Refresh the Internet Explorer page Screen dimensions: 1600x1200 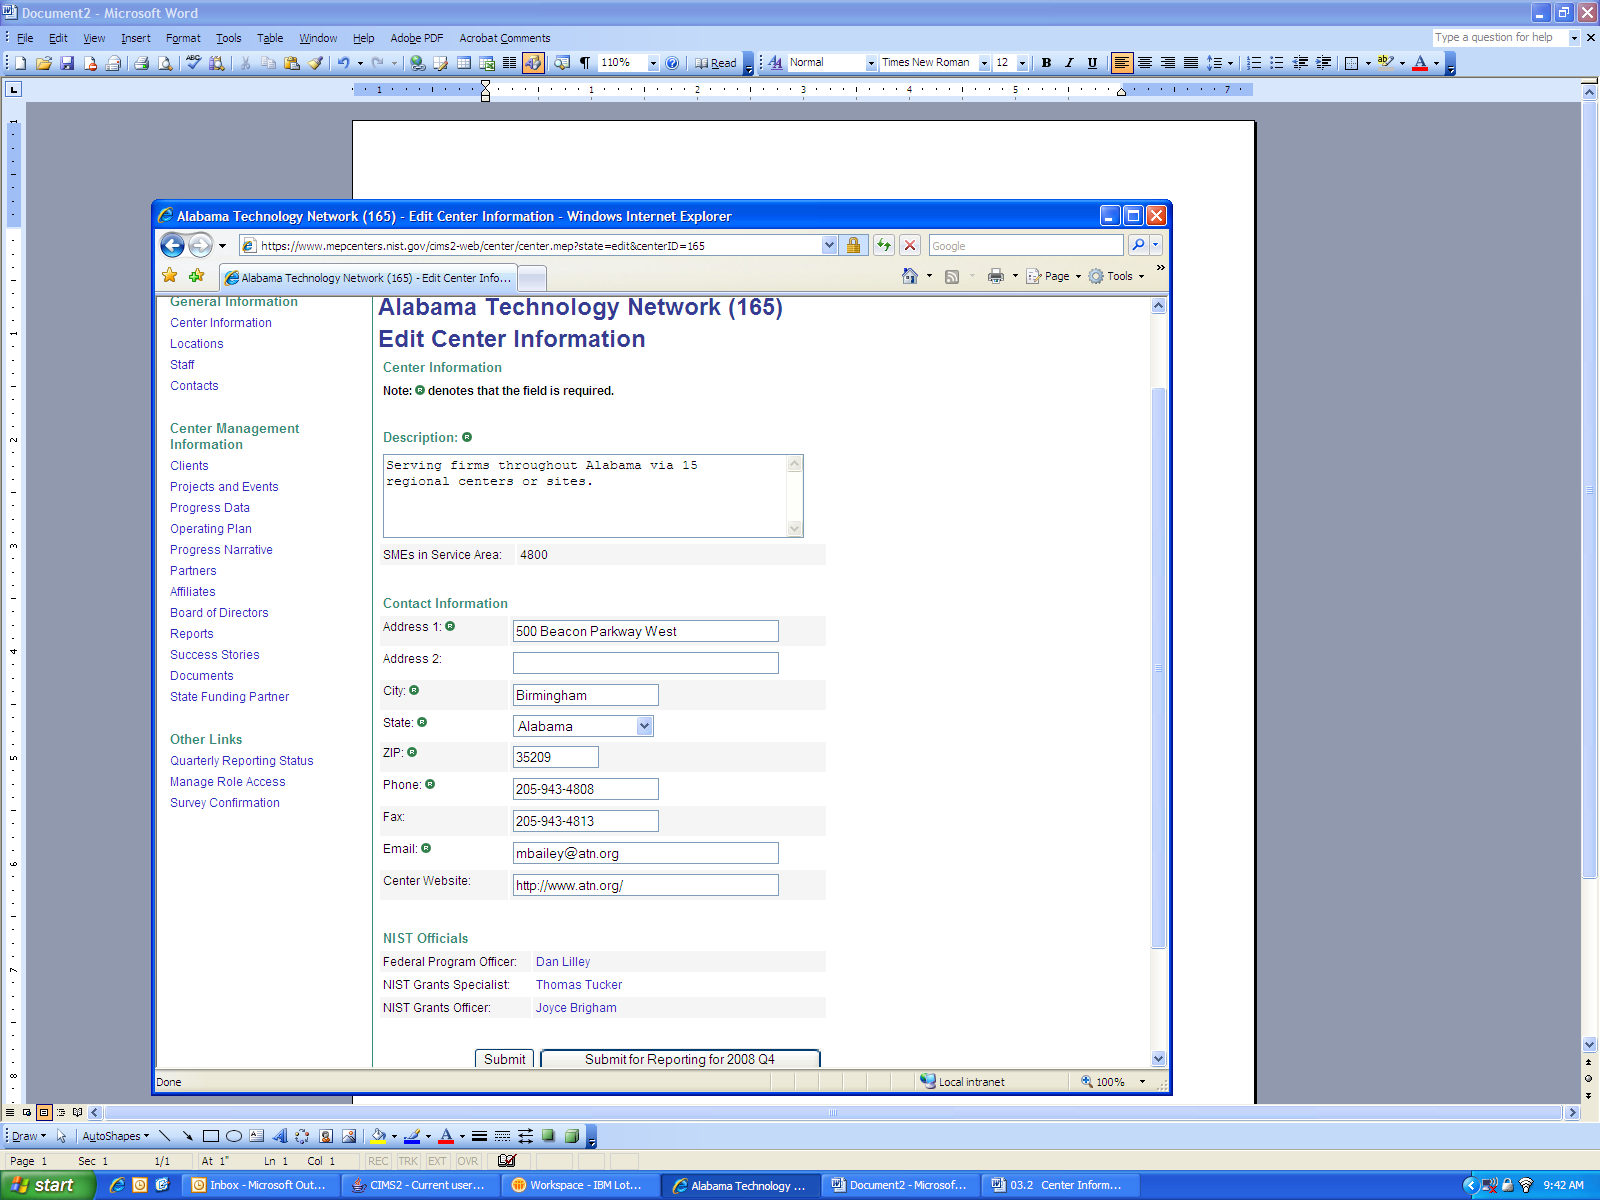(x=884, y=245)
